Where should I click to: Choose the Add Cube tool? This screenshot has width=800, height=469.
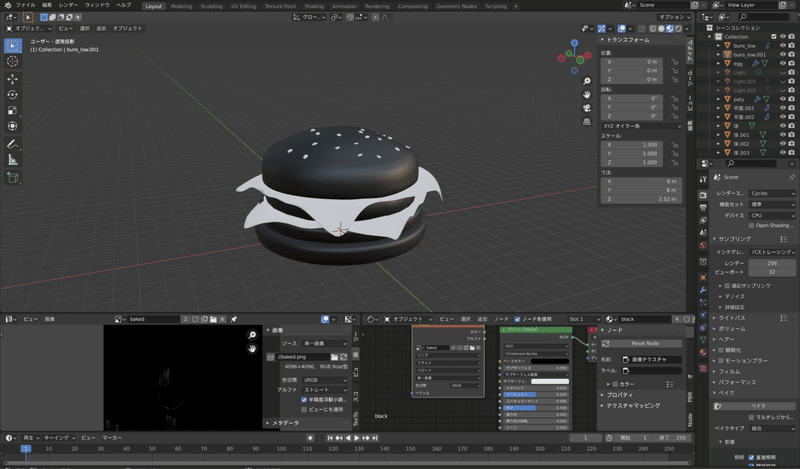tap(13, 178)
